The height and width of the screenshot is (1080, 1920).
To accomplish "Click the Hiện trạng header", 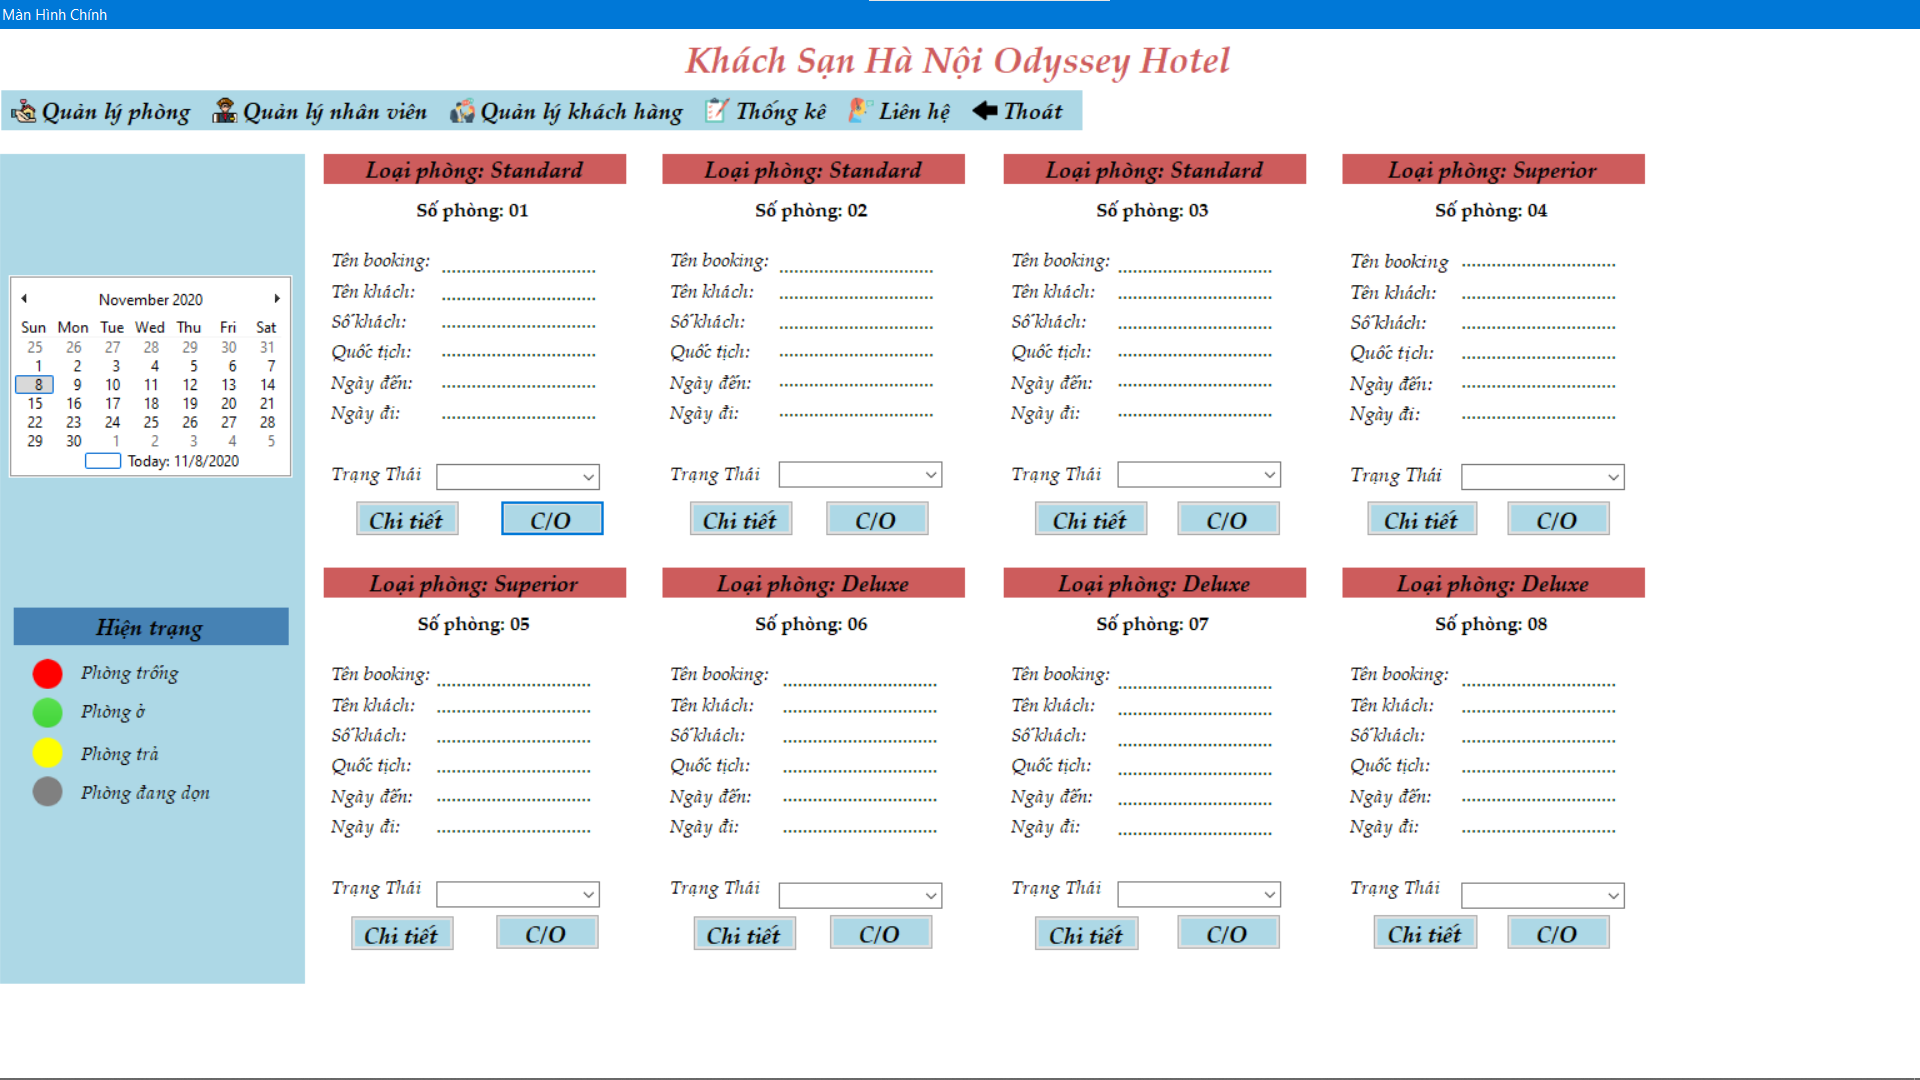I will point(151,627).
